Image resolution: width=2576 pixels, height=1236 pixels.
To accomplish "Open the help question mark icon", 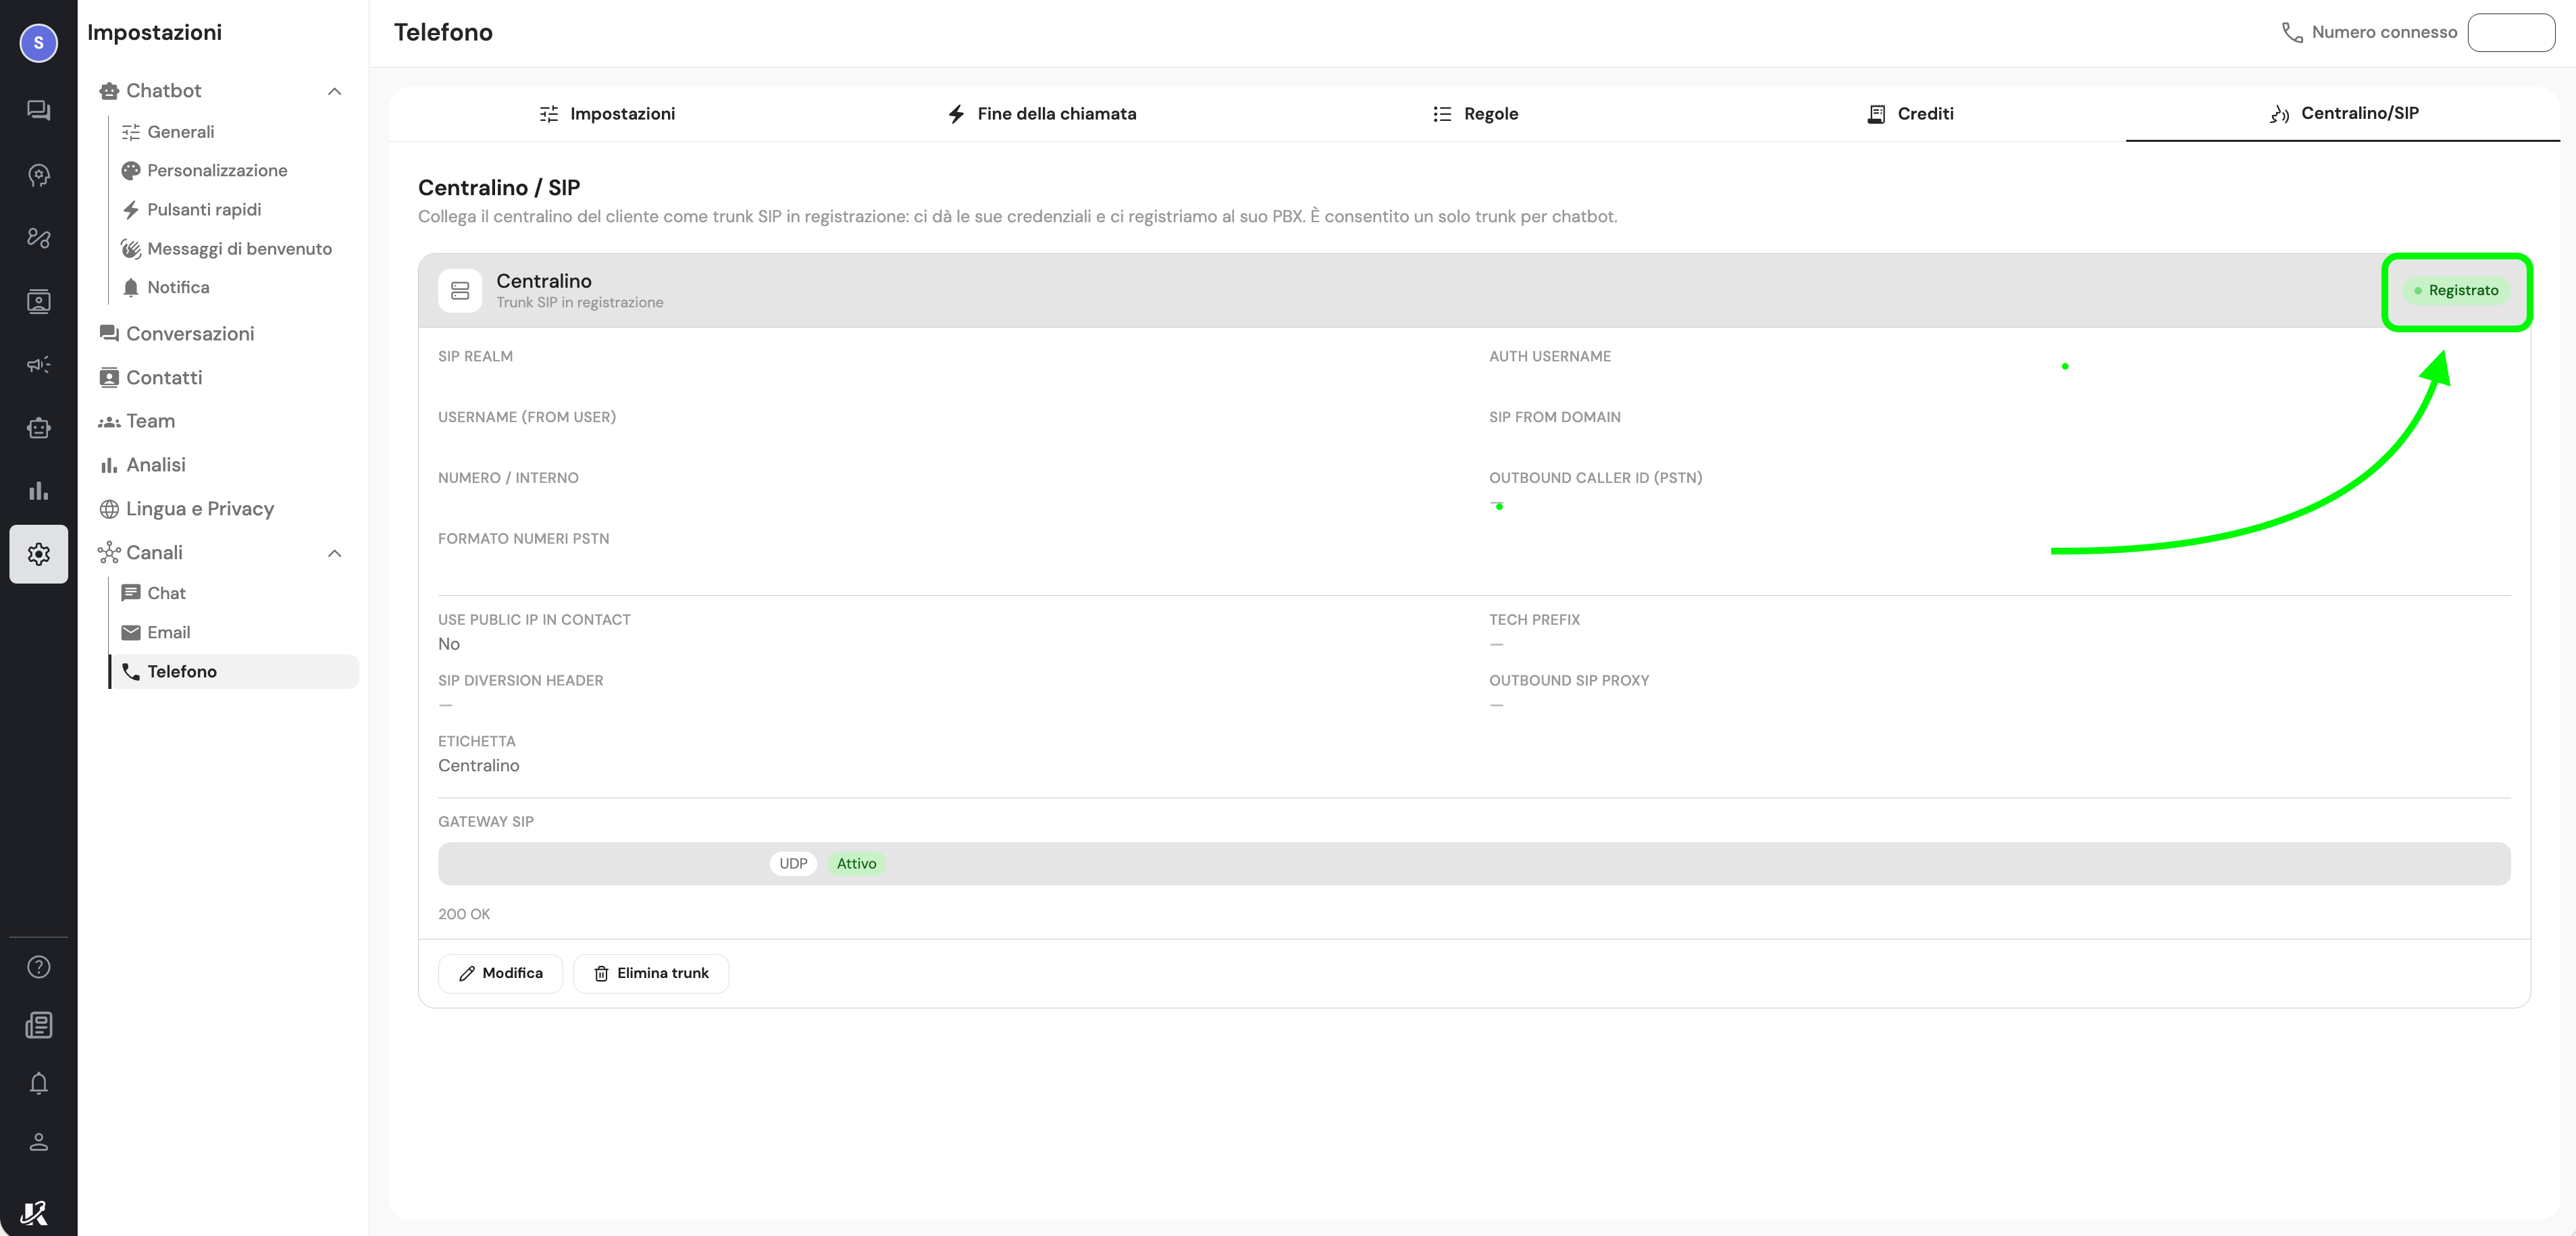I will [38, 967].
